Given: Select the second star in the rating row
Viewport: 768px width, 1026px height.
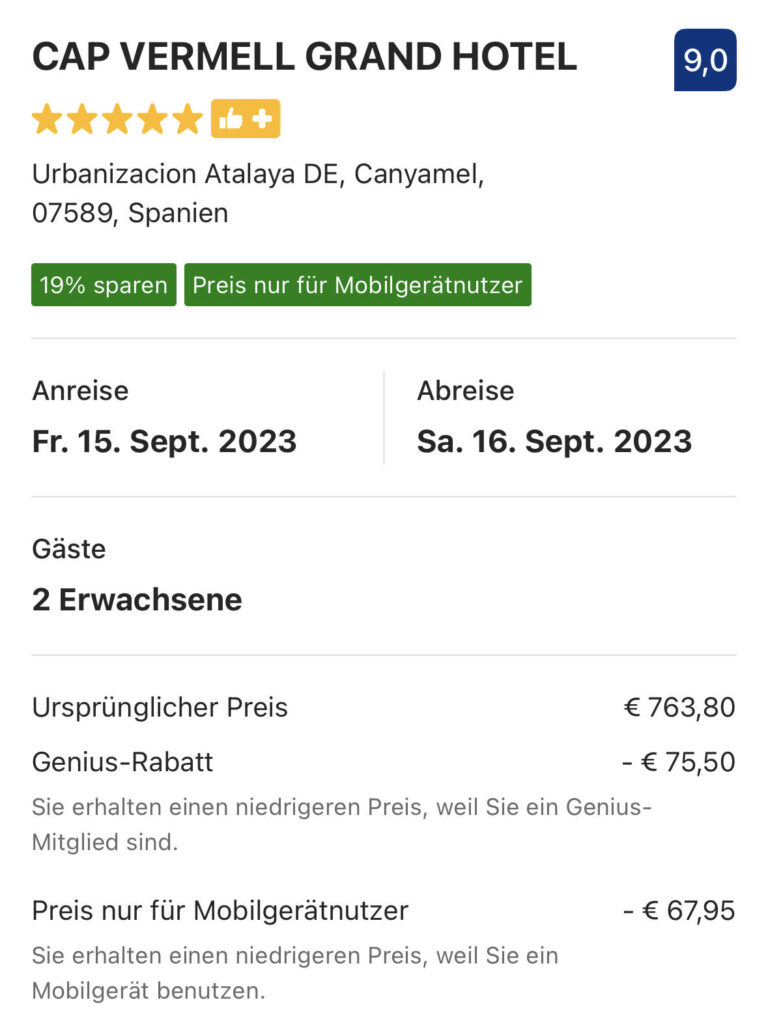Looking at the screenshot, I should point(82,118).
